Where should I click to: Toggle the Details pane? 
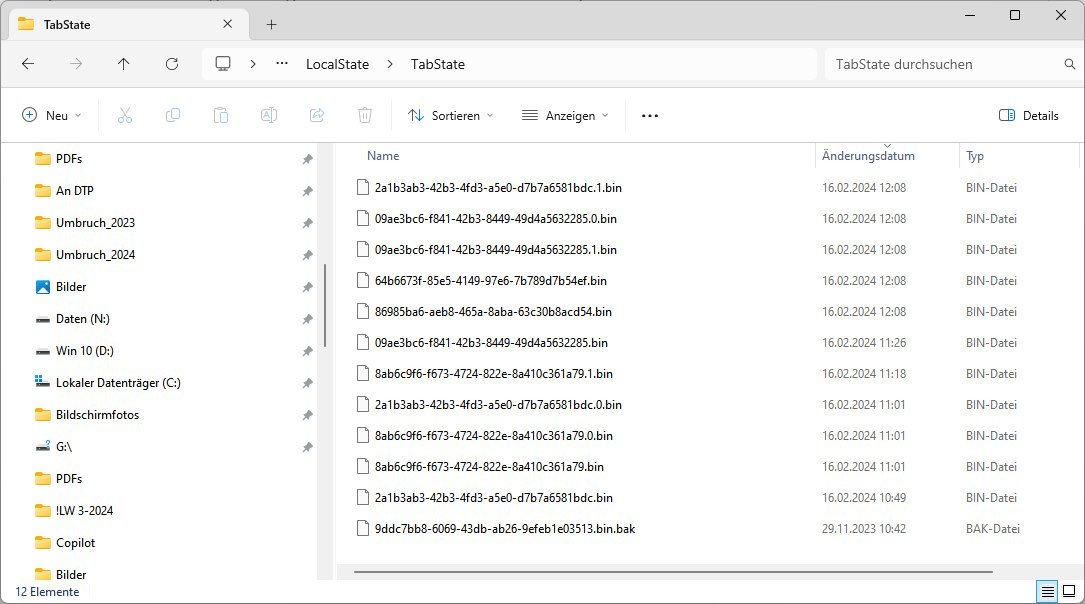click(x=1029, y=115)
